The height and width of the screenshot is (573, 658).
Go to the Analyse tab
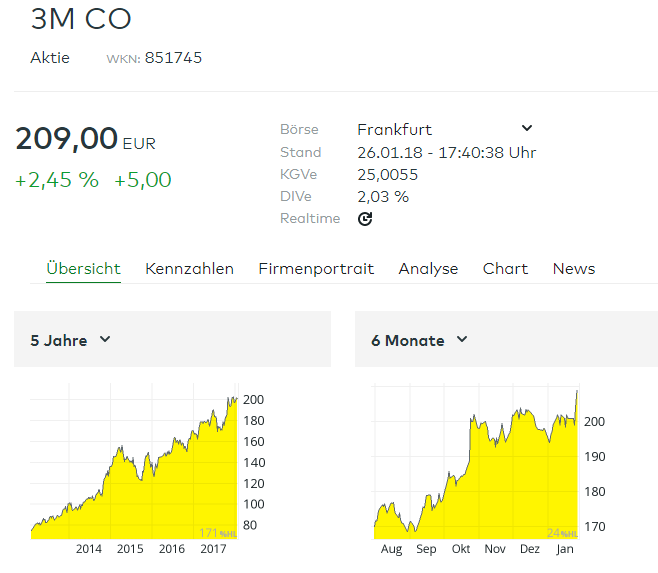(x=428, y=269)
